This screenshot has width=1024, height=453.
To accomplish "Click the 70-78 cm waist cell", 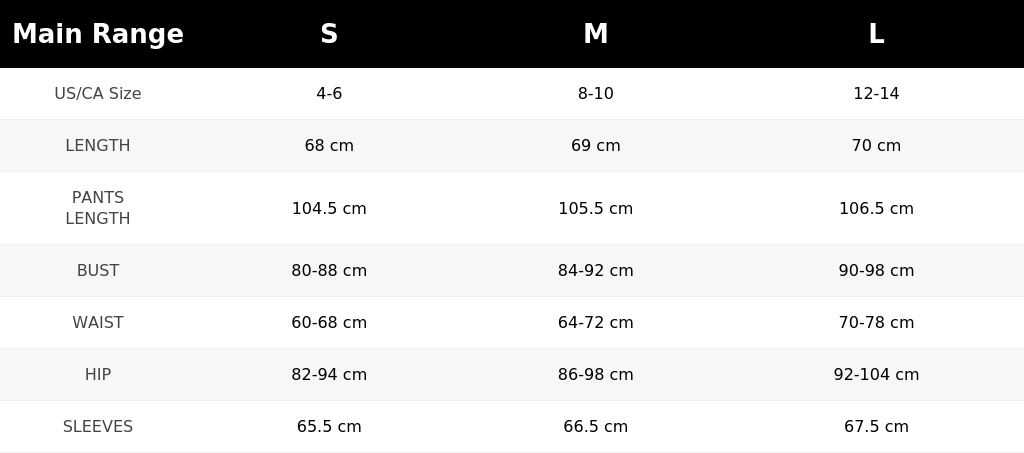I will (x=876, y=322).
